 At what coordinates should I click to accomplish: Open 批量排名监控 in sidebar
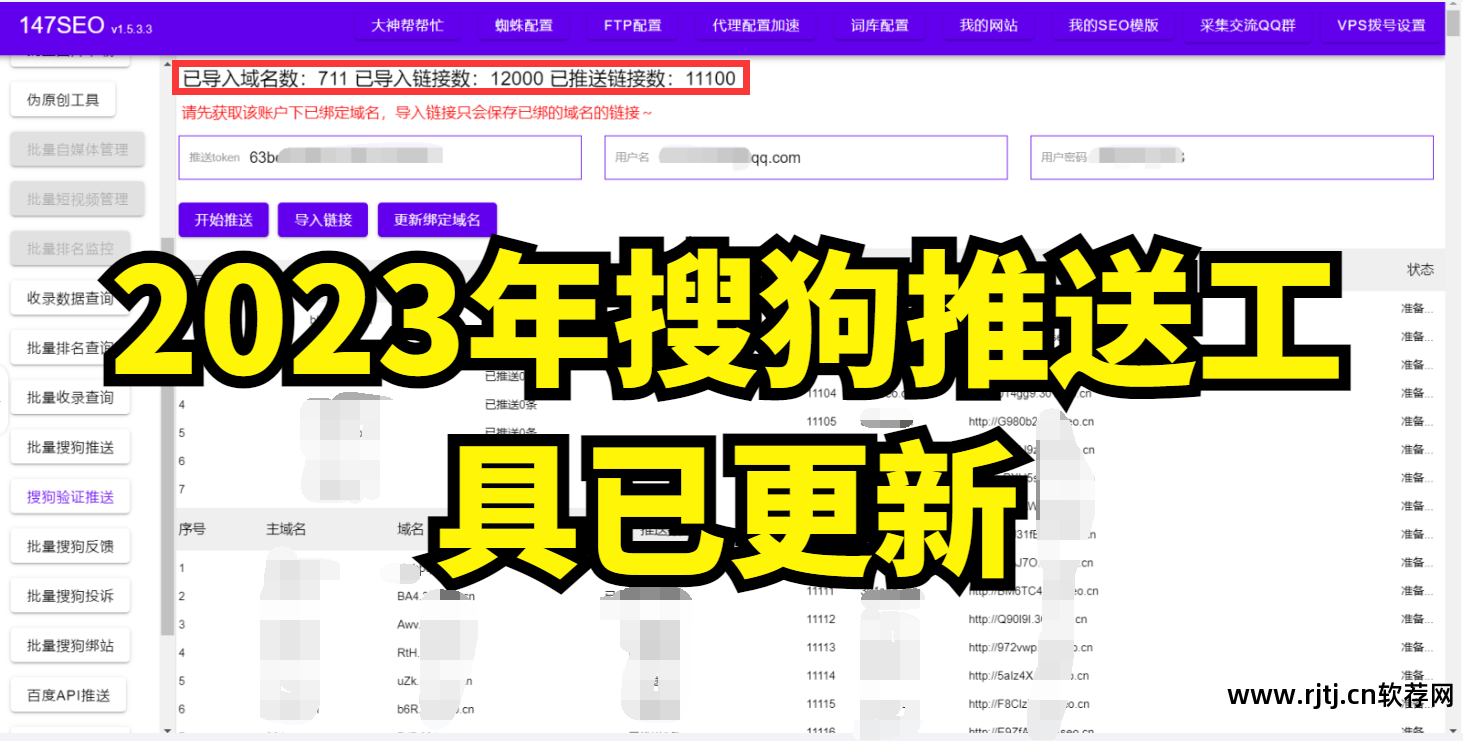click(70, 248)
